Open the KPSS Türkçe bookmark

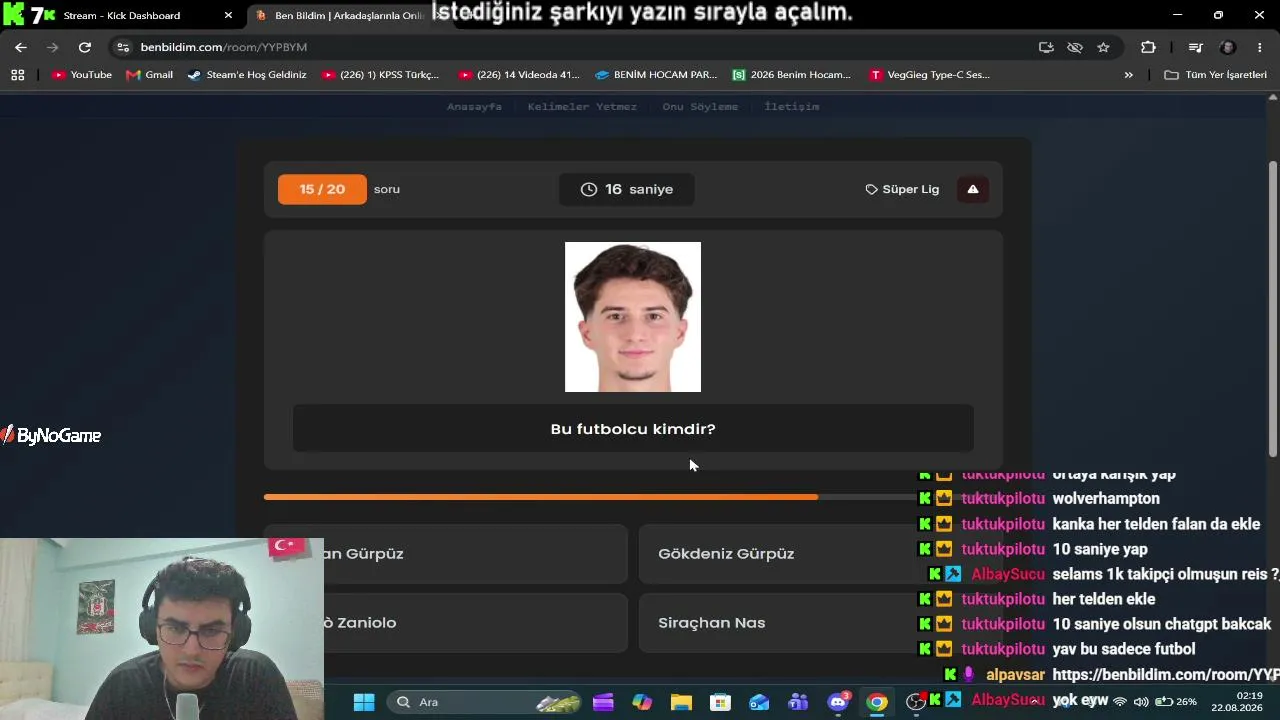pos(380,75)
